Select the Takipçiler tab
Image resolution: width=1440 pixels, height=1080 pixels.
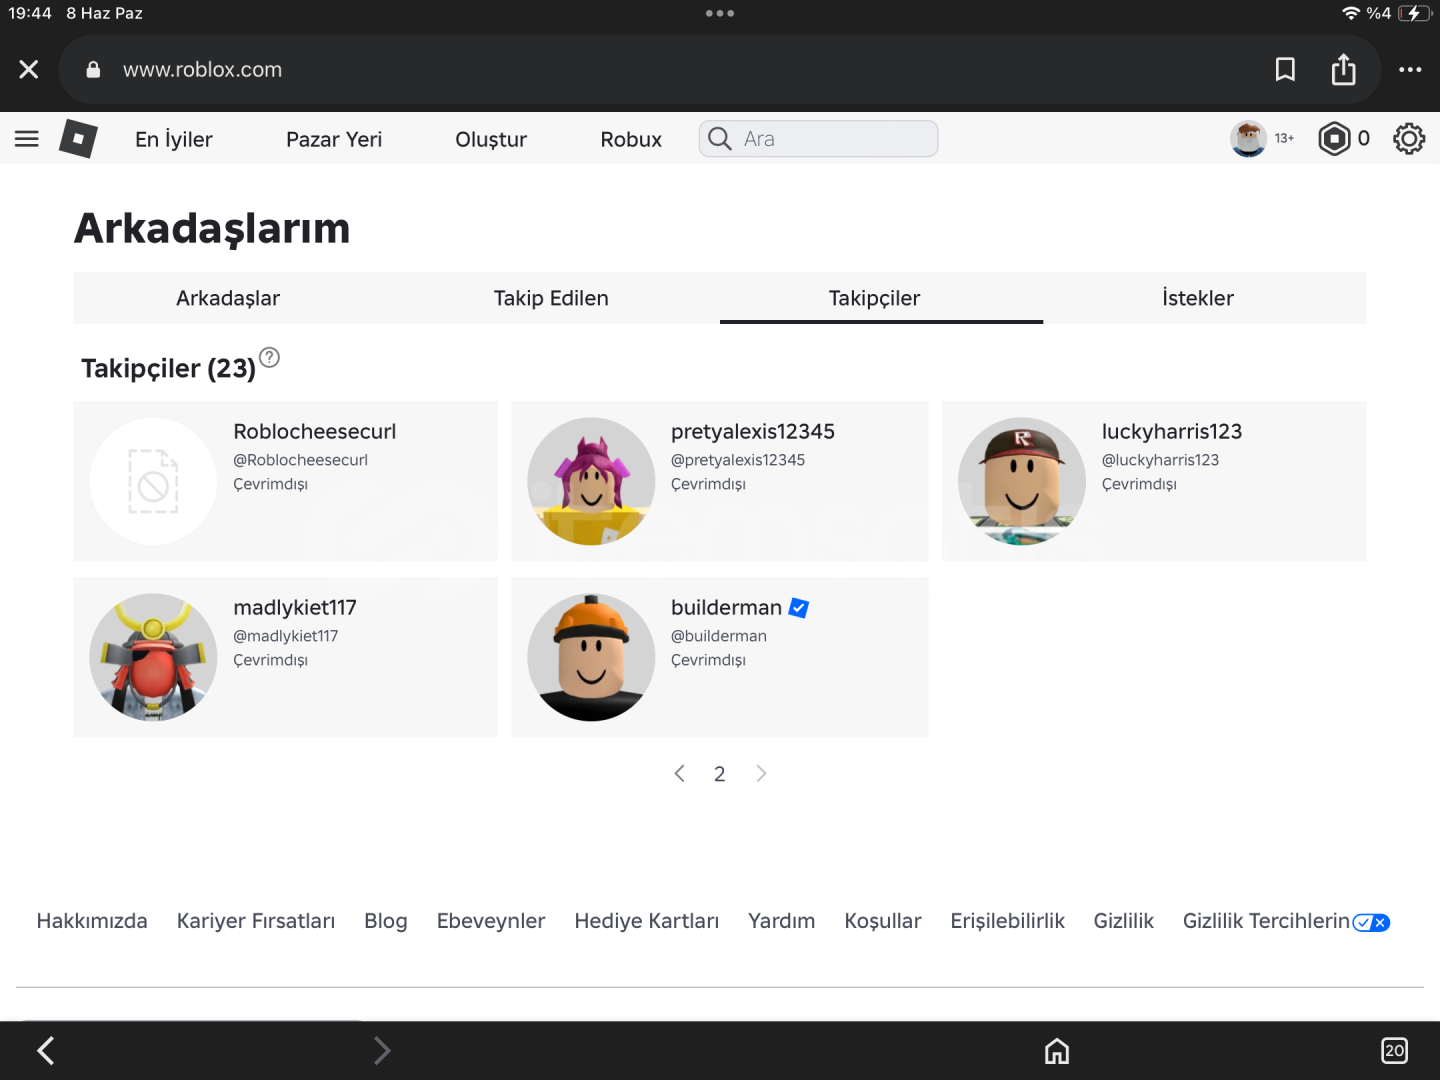(x=874, y=298)
